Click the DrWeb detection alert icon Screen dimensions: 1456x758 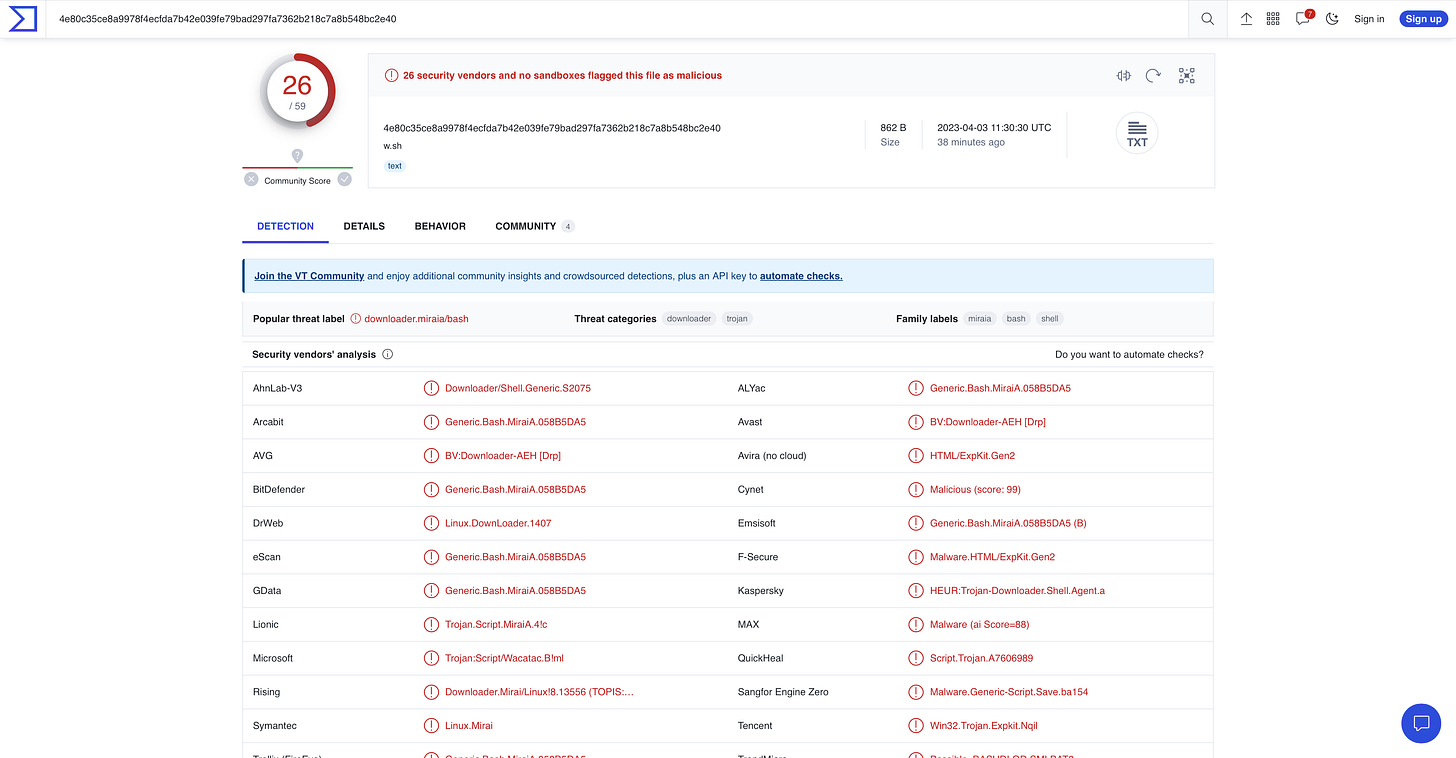coord(431,523)
